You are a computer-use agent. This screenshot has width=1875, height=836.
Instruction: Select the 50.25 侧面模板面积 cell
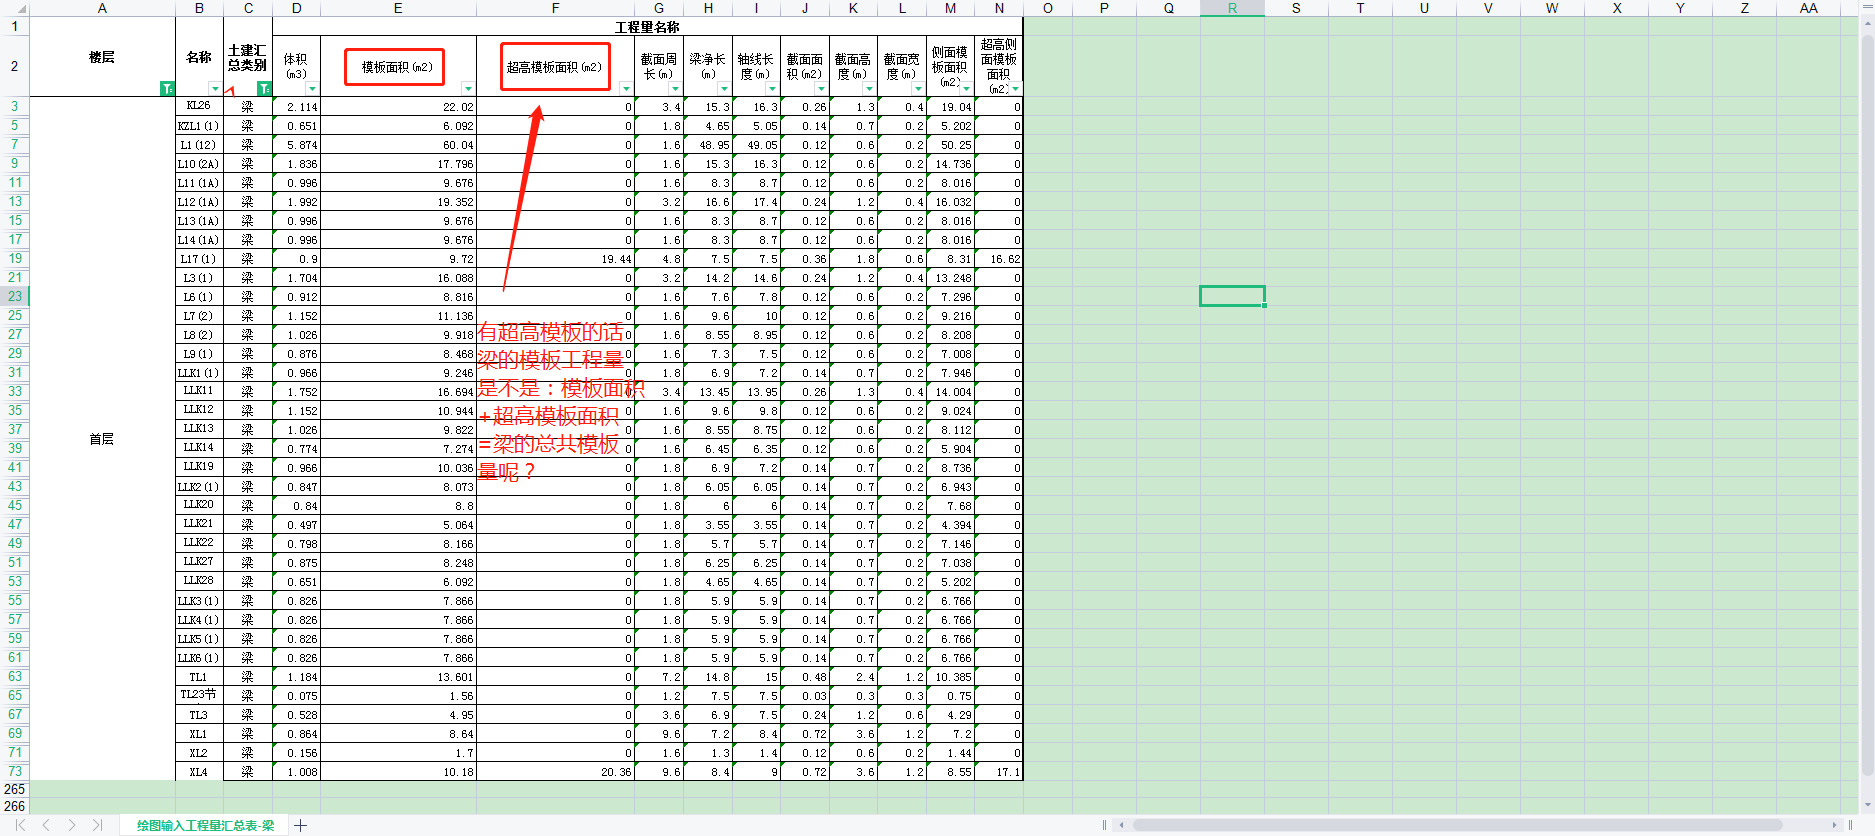coord(950,145)
